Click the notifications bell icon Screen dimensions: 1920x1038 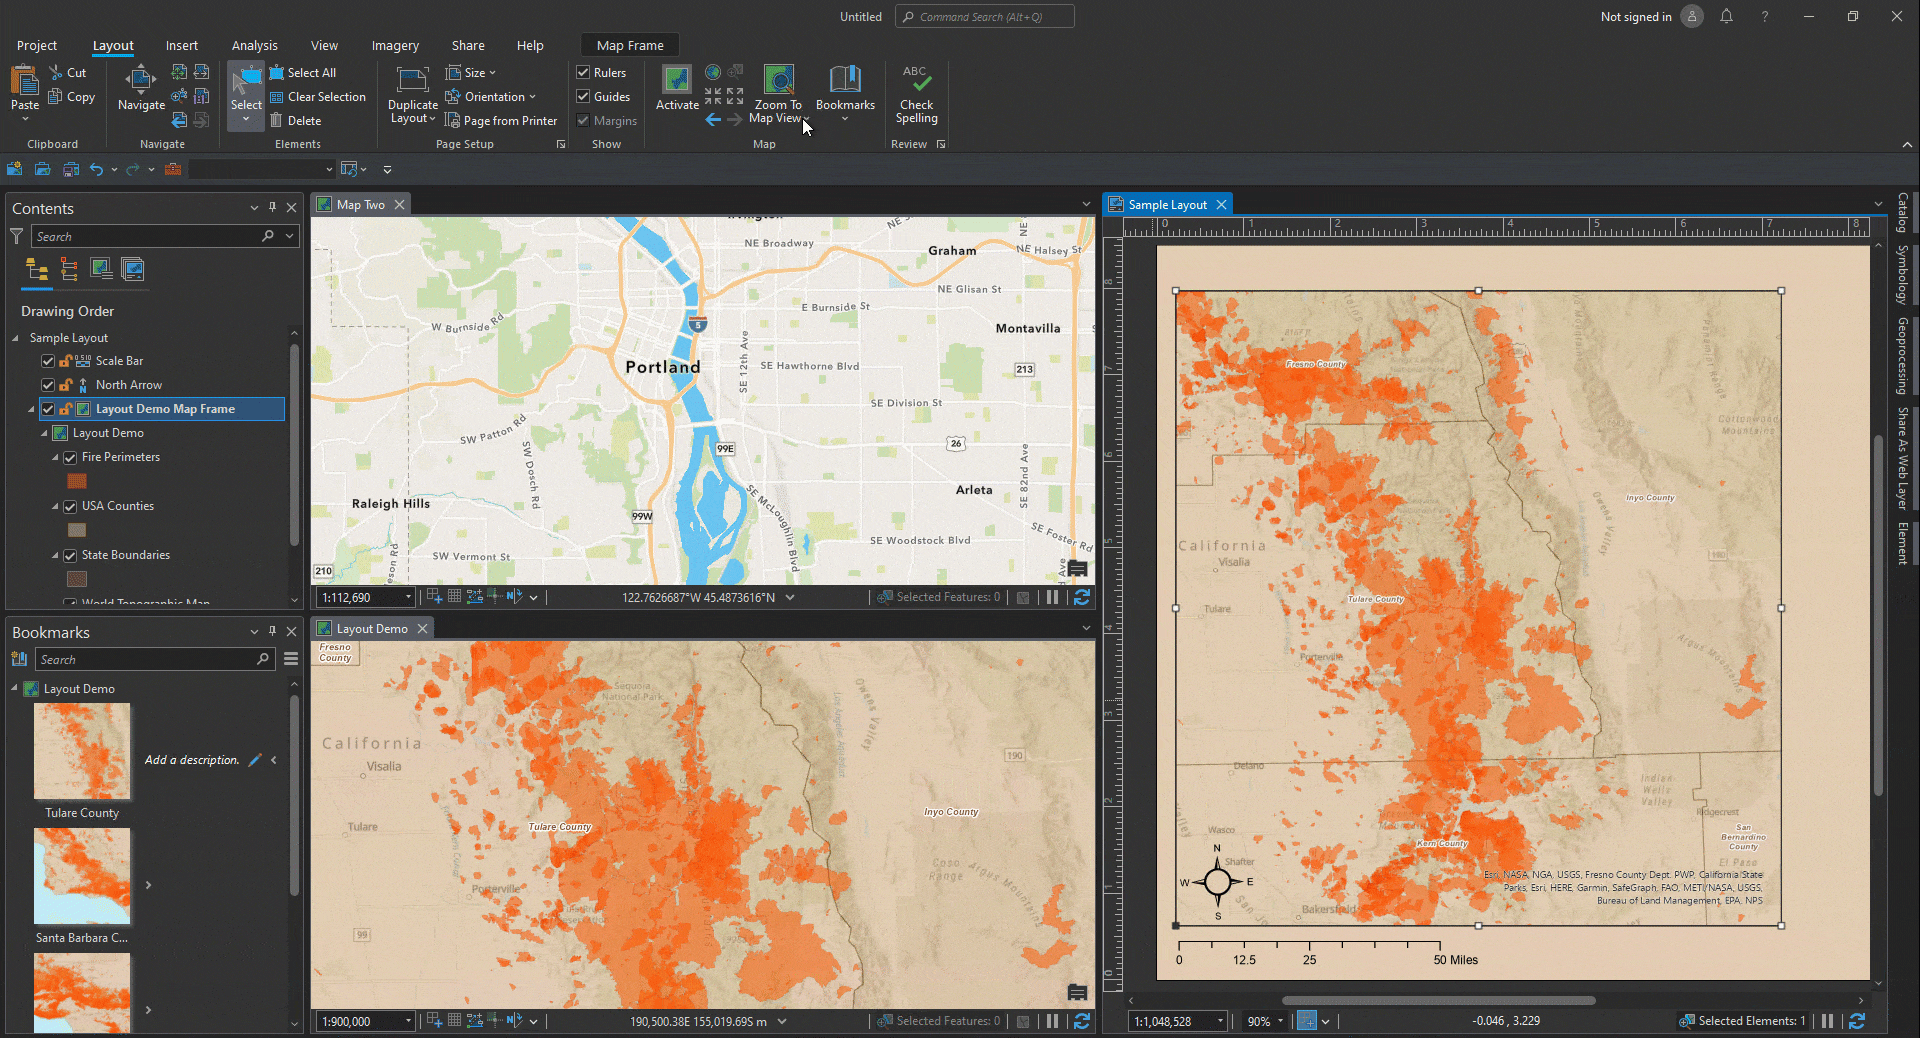click(1726, 17)
